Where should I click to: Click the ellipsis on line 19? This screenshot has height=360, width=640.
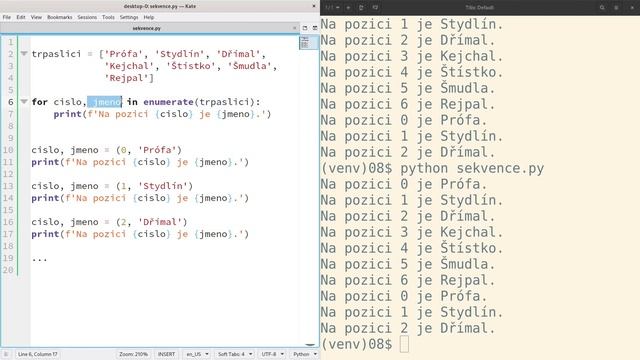40,259
